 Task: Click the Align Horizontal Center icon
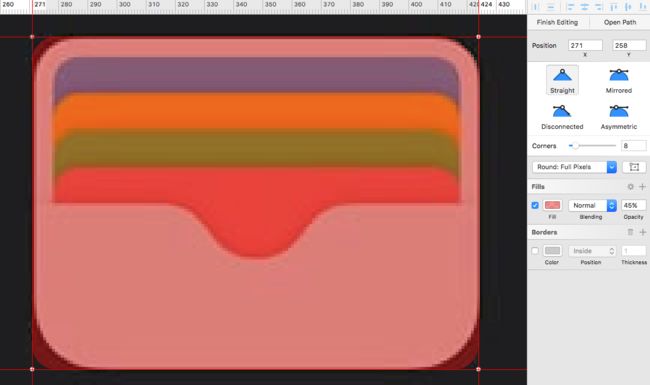(585, 7)
